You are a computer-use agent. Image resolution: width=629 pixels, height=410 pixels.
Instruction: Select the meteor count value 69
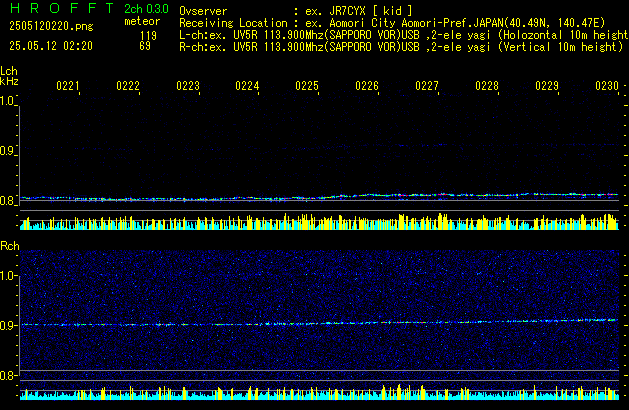point(145,46)
